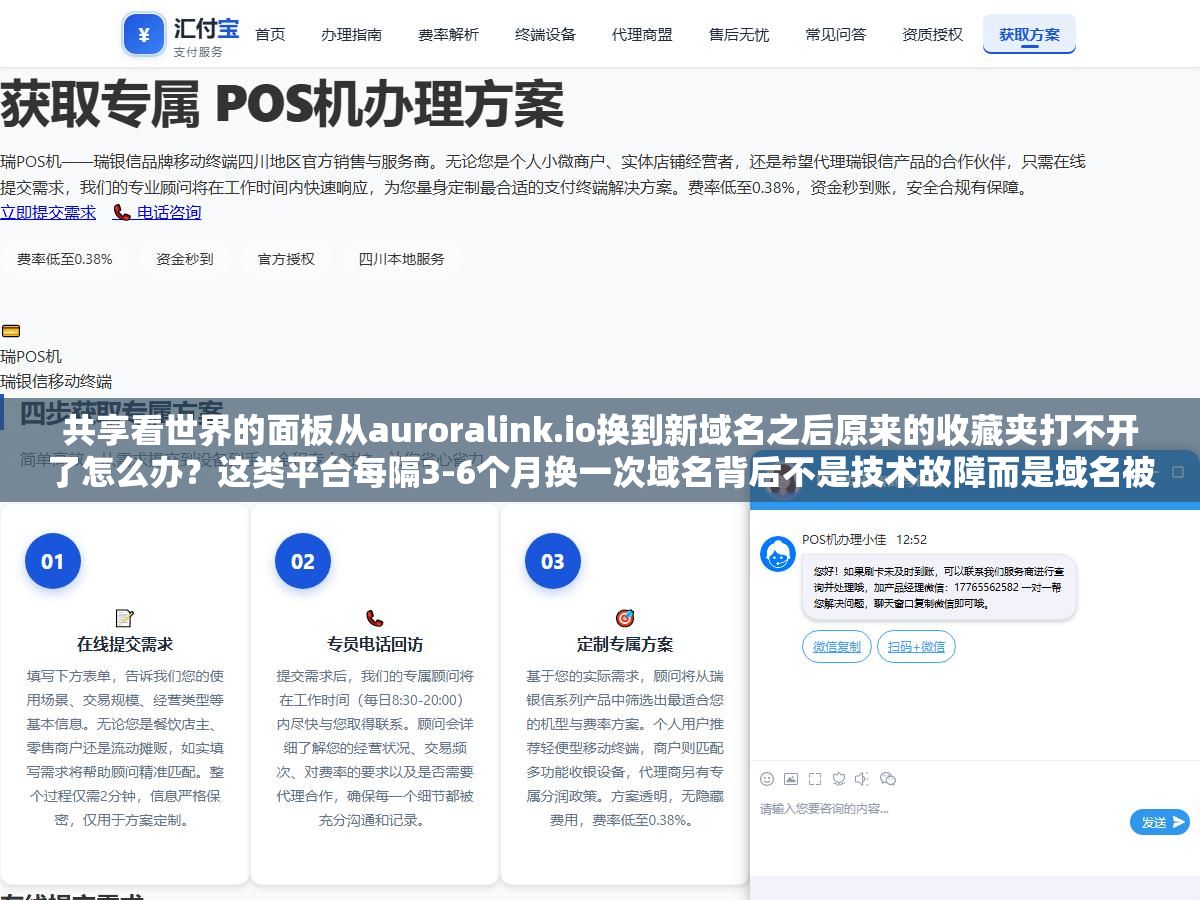Click the 费率低至0.38% tag
This screenshot has width=1200, height=900.
64,259
